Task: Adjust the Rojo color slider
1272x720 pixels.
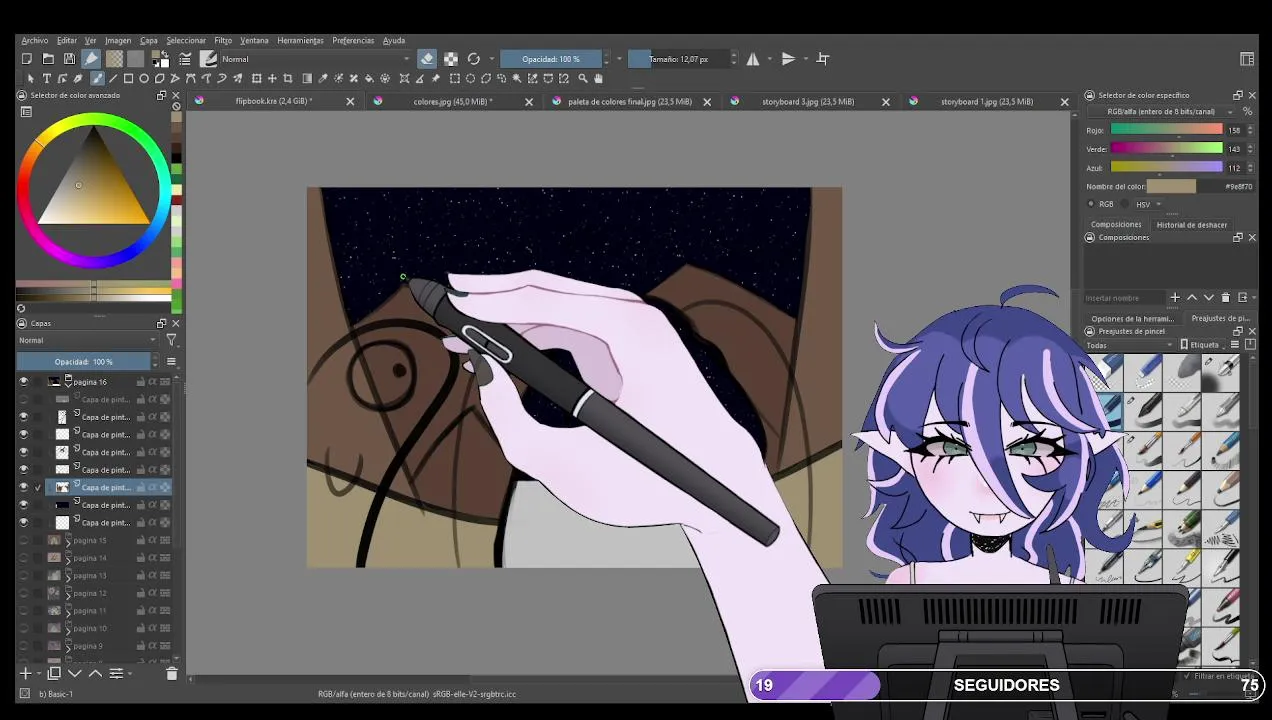Action: pyautogui.click(x=1166, y=130)
